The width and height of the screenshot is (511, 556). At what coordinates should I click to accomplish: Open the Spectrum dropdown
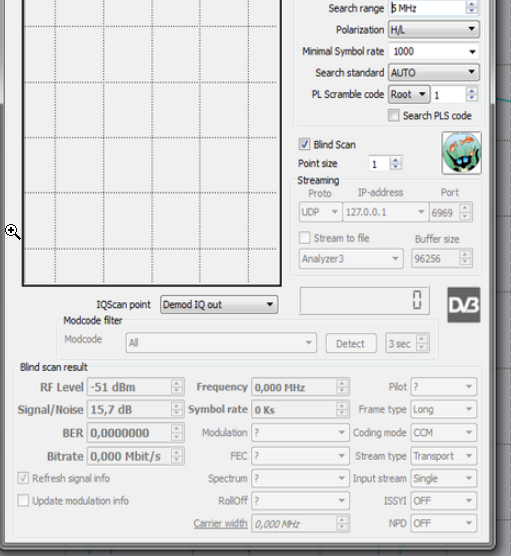tap(300, 478)
